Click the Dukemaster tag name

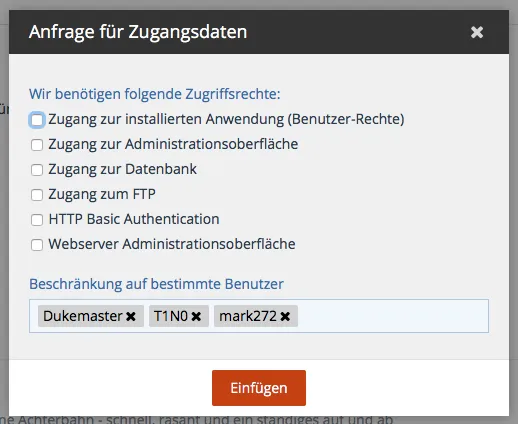[83, 316]
